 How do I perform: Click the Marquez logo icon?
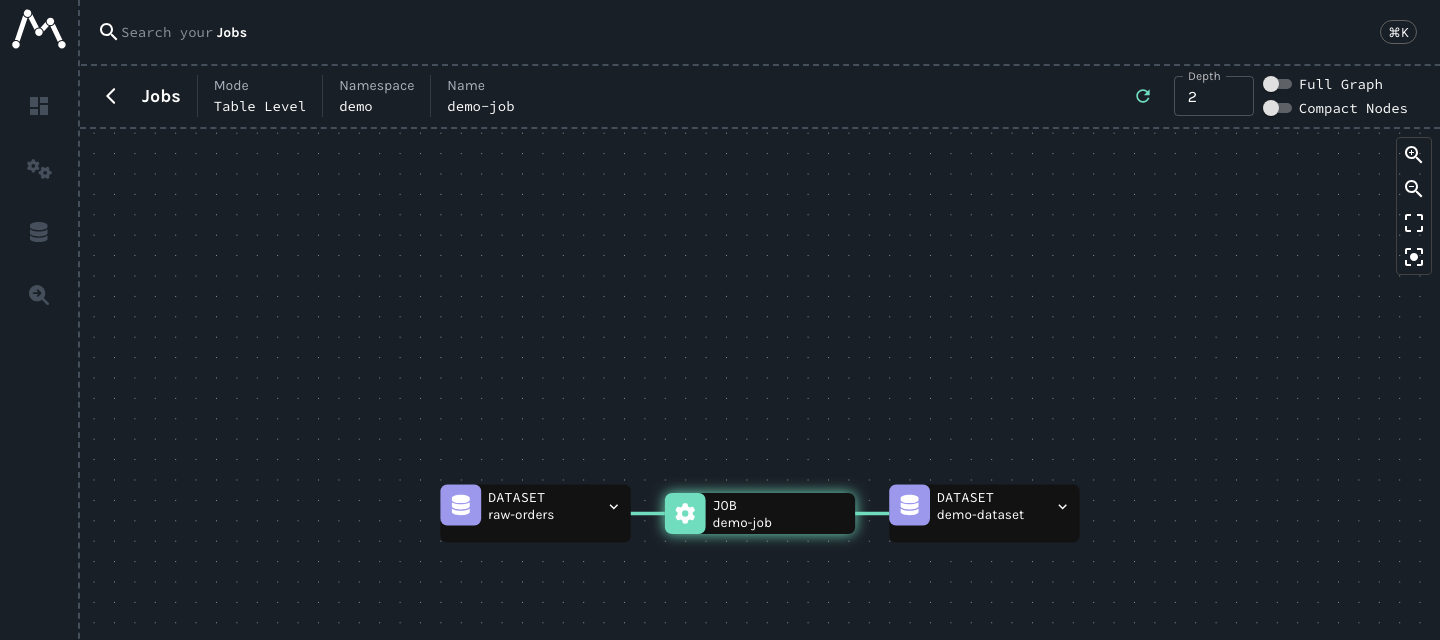pyautogui.click(x=39, y=30)
